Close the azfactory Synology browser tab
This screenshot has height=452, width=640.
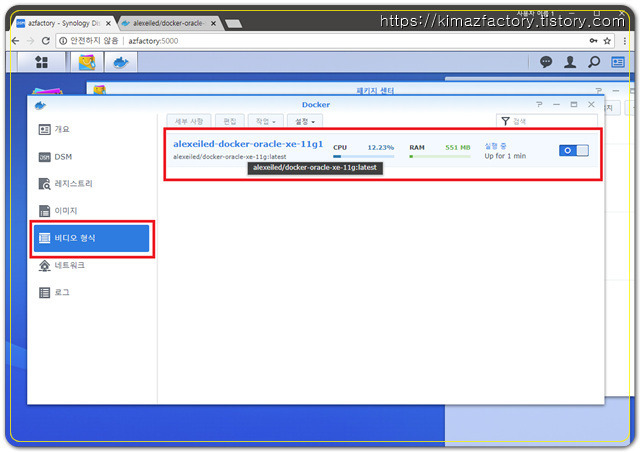(x=108, y=24)
